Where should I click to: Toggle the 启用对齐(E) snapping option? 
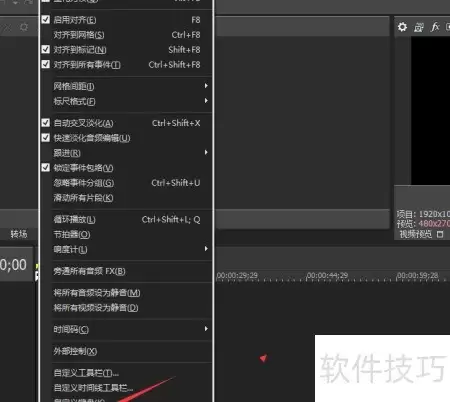point(126,20)
